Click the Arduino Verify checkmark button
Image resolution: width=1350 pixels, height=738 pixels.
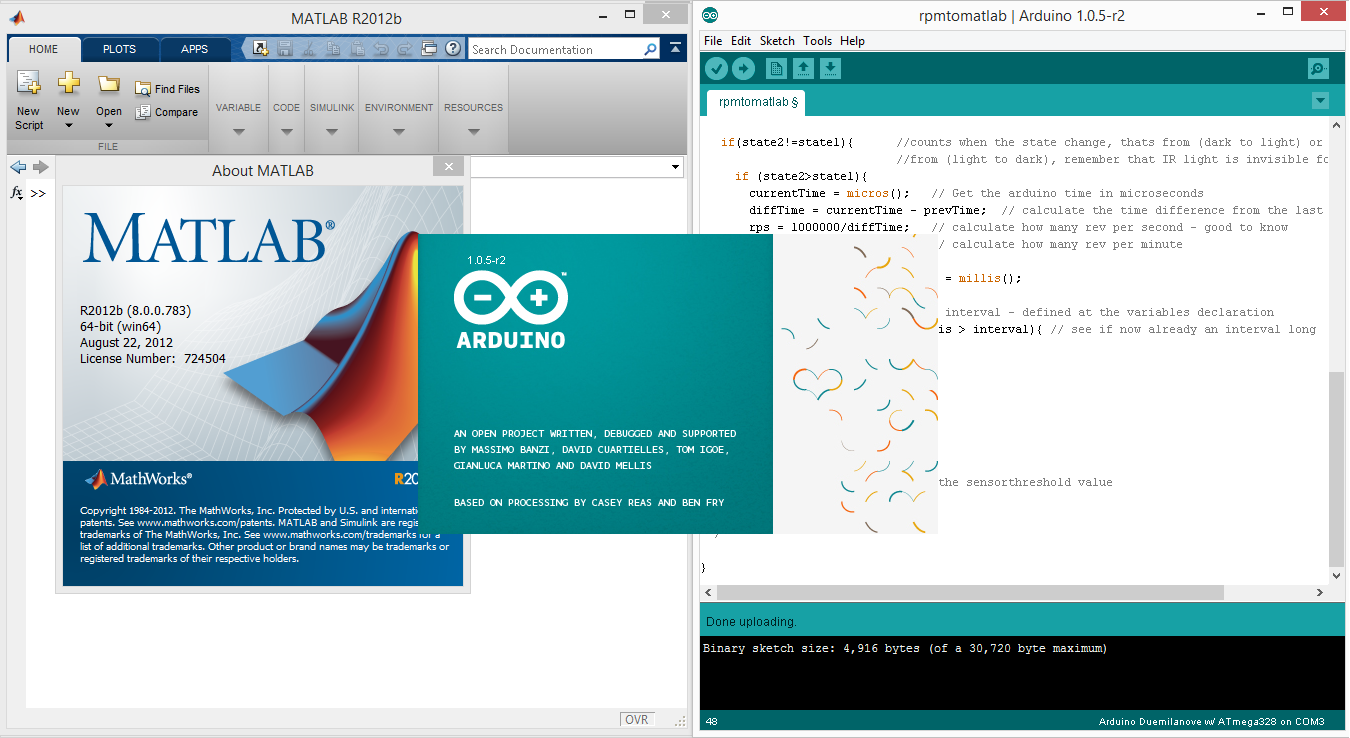tap(716, 68)
